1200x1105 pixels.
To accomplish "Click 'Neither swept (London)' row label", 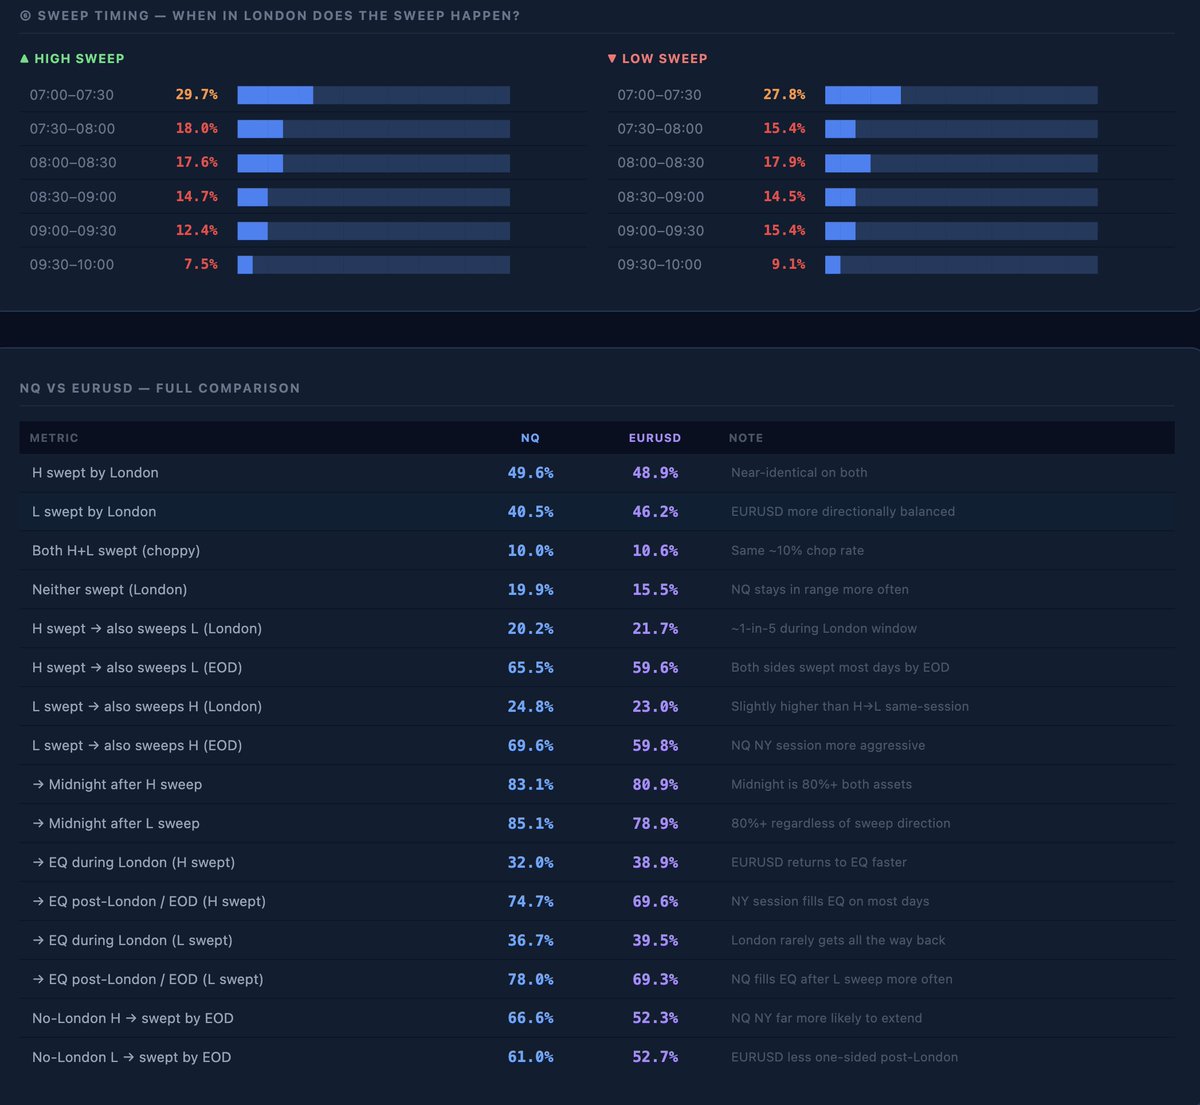I will (109, 590).
